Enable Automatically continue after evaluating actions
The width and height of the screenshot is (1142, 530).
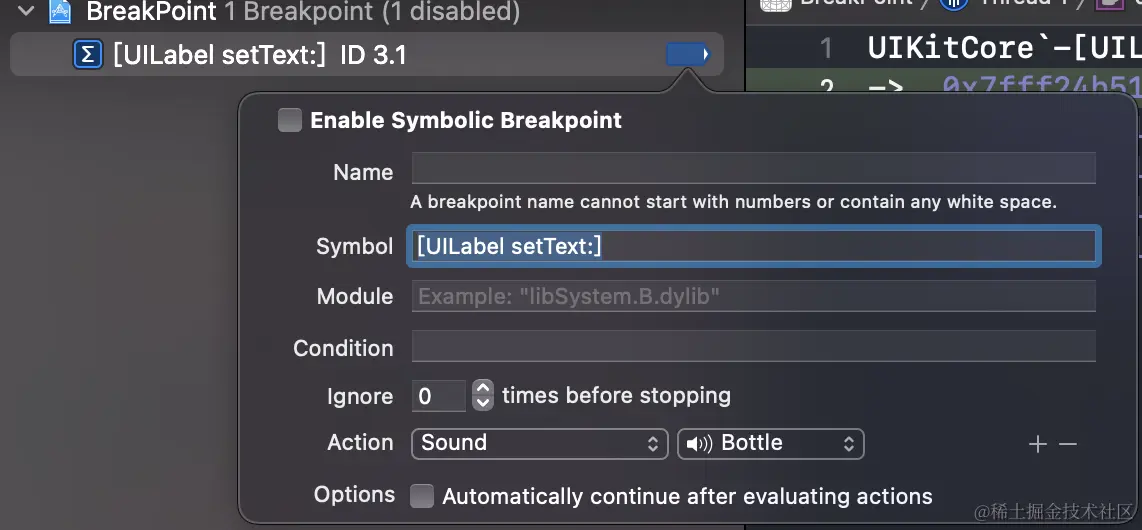coord(423,496)
